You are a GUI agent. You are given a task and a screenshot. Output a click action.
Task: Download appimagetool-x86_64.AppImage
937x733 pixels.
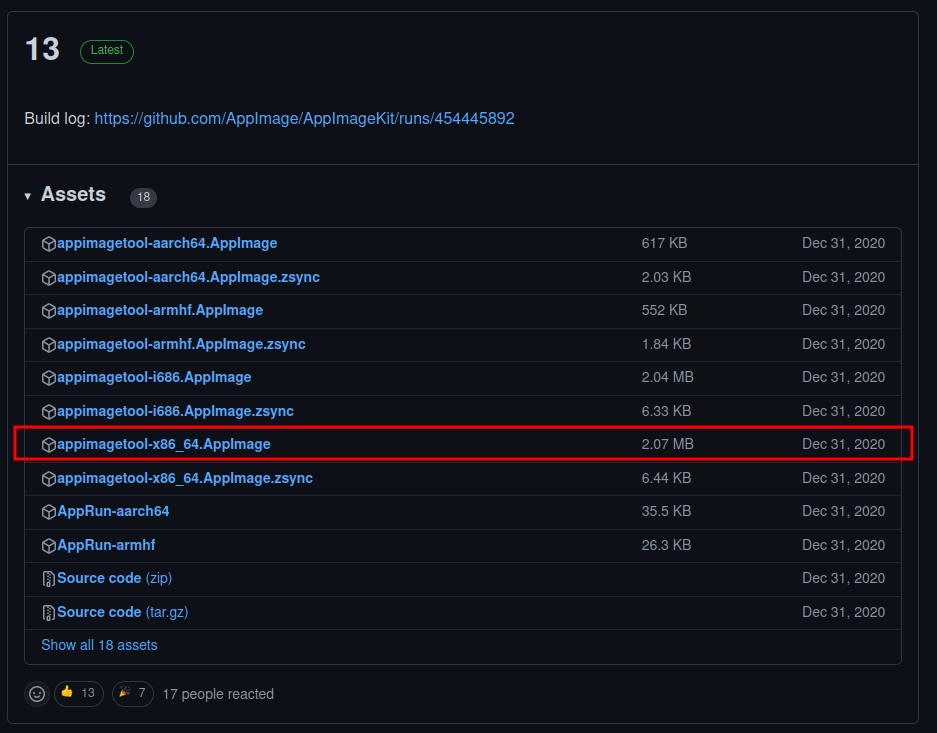[164, 444]
